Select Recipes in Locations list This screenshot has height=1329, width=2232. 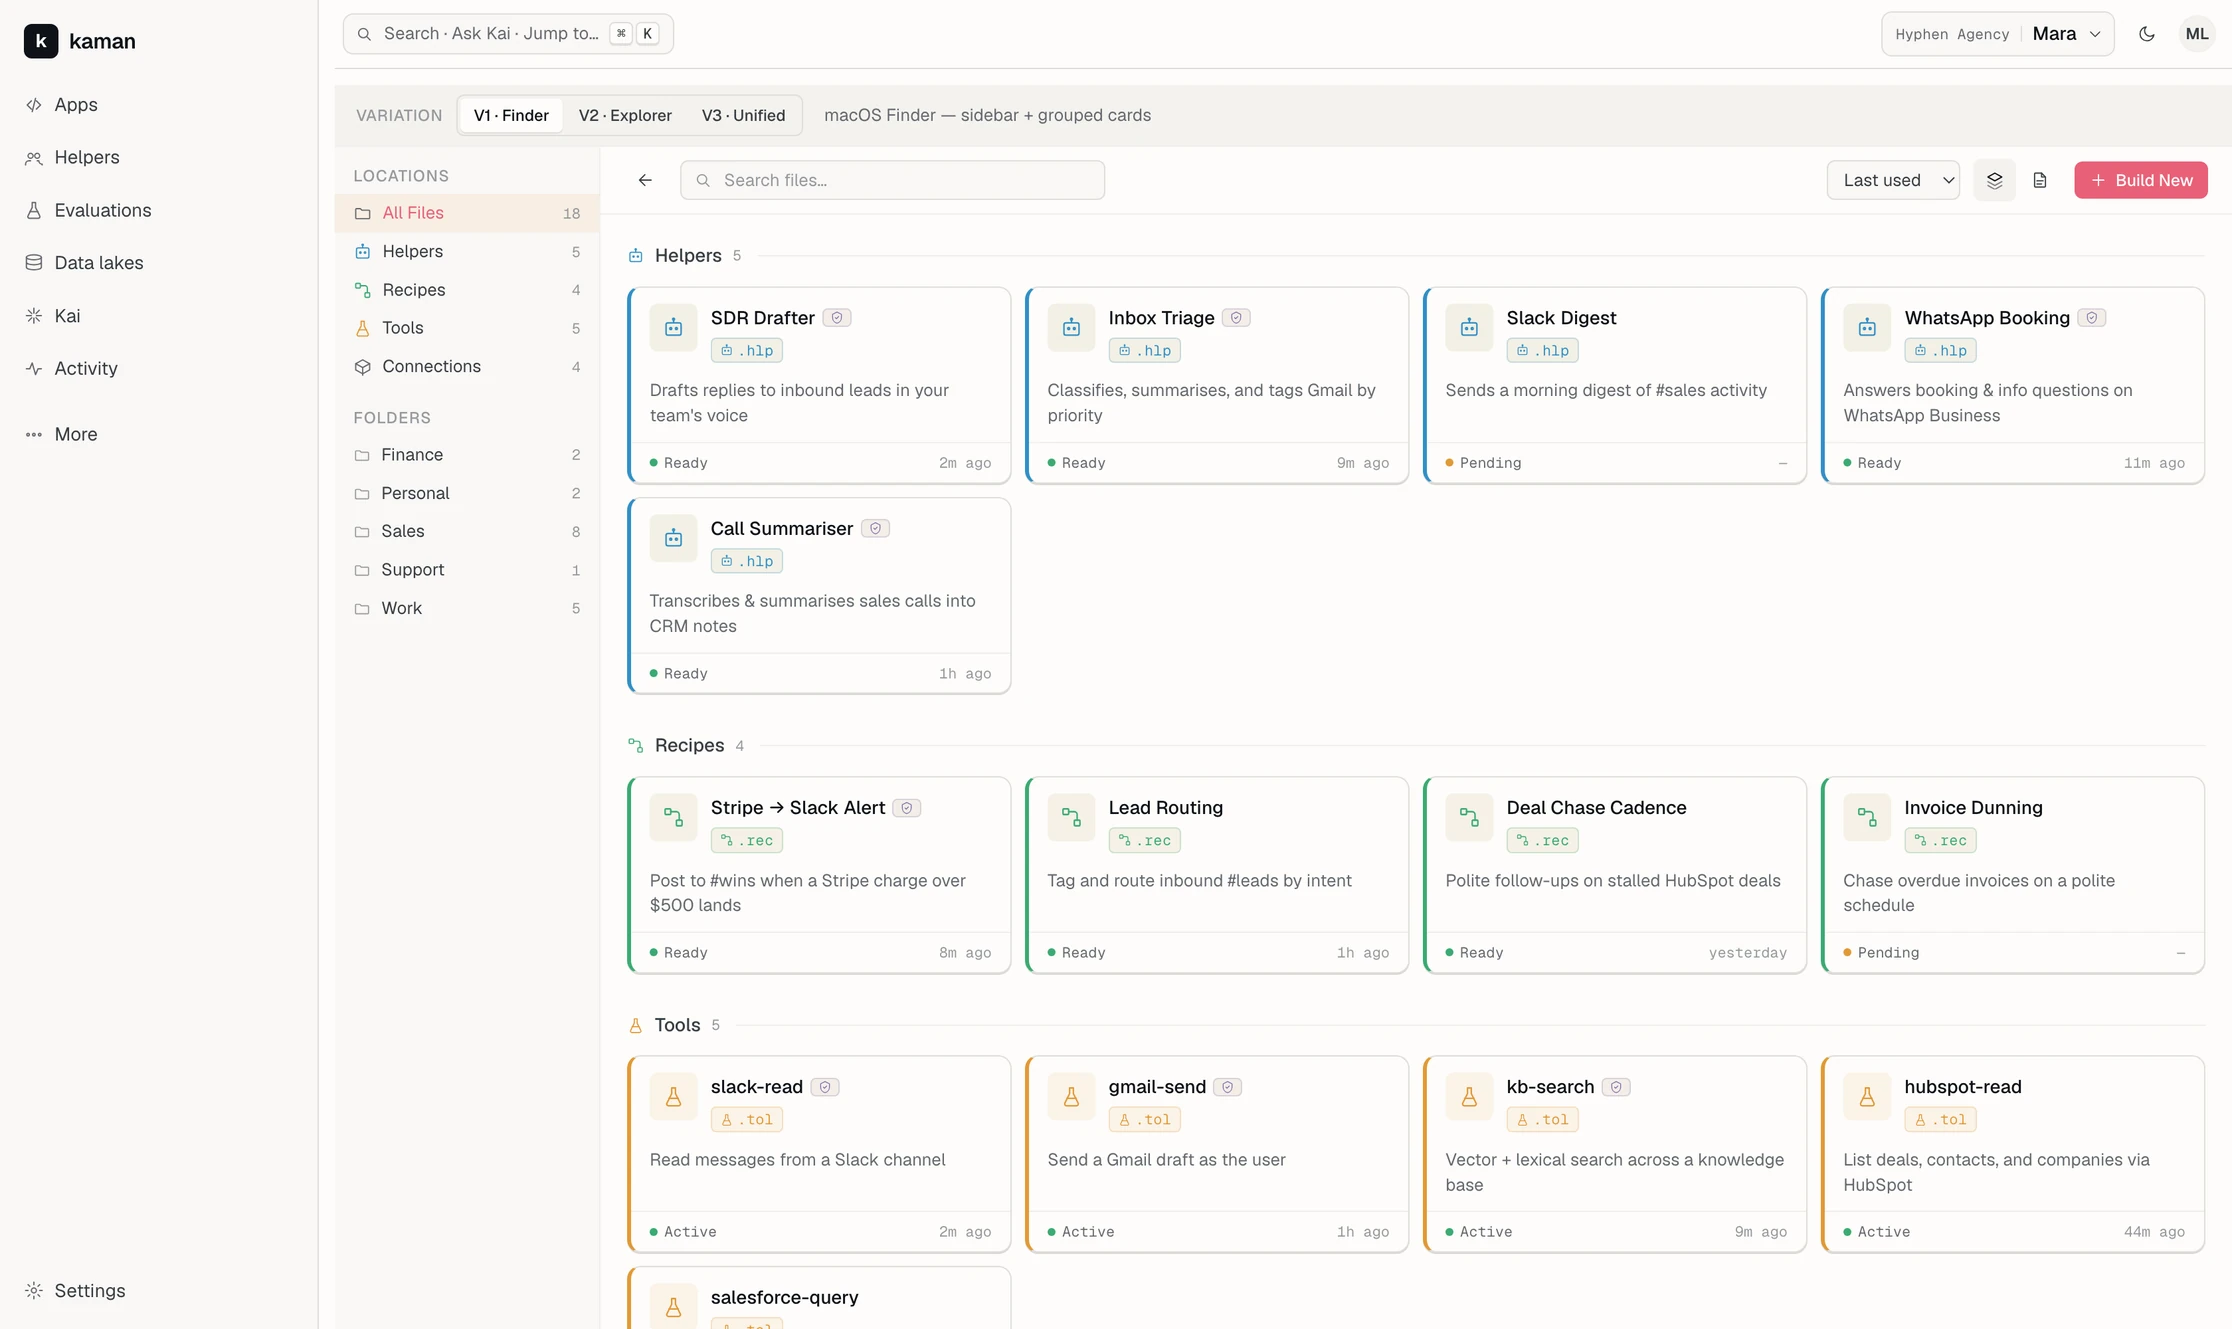(467, 290)
